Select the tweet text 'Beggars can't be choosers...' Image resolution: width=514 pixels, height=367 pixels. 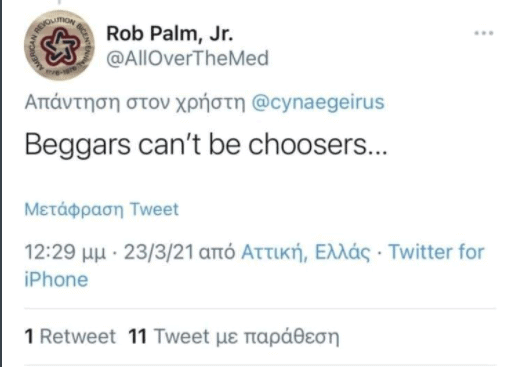tap(206, 145)
